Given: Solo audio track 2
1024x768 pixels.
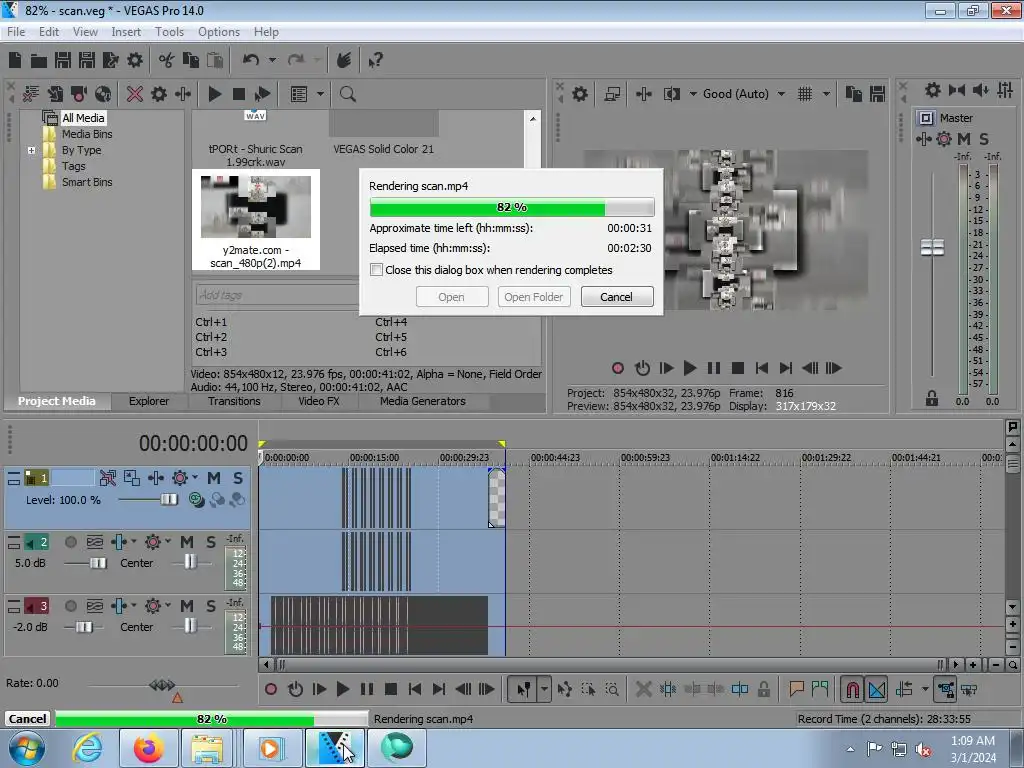Looking at the screenshot, I should point(210,542).
